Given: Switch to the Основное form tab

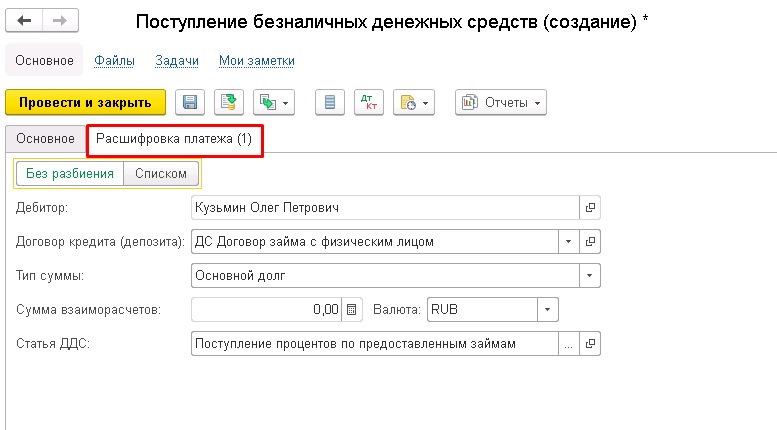Looking at the screenshot, I should coord(45,139).
